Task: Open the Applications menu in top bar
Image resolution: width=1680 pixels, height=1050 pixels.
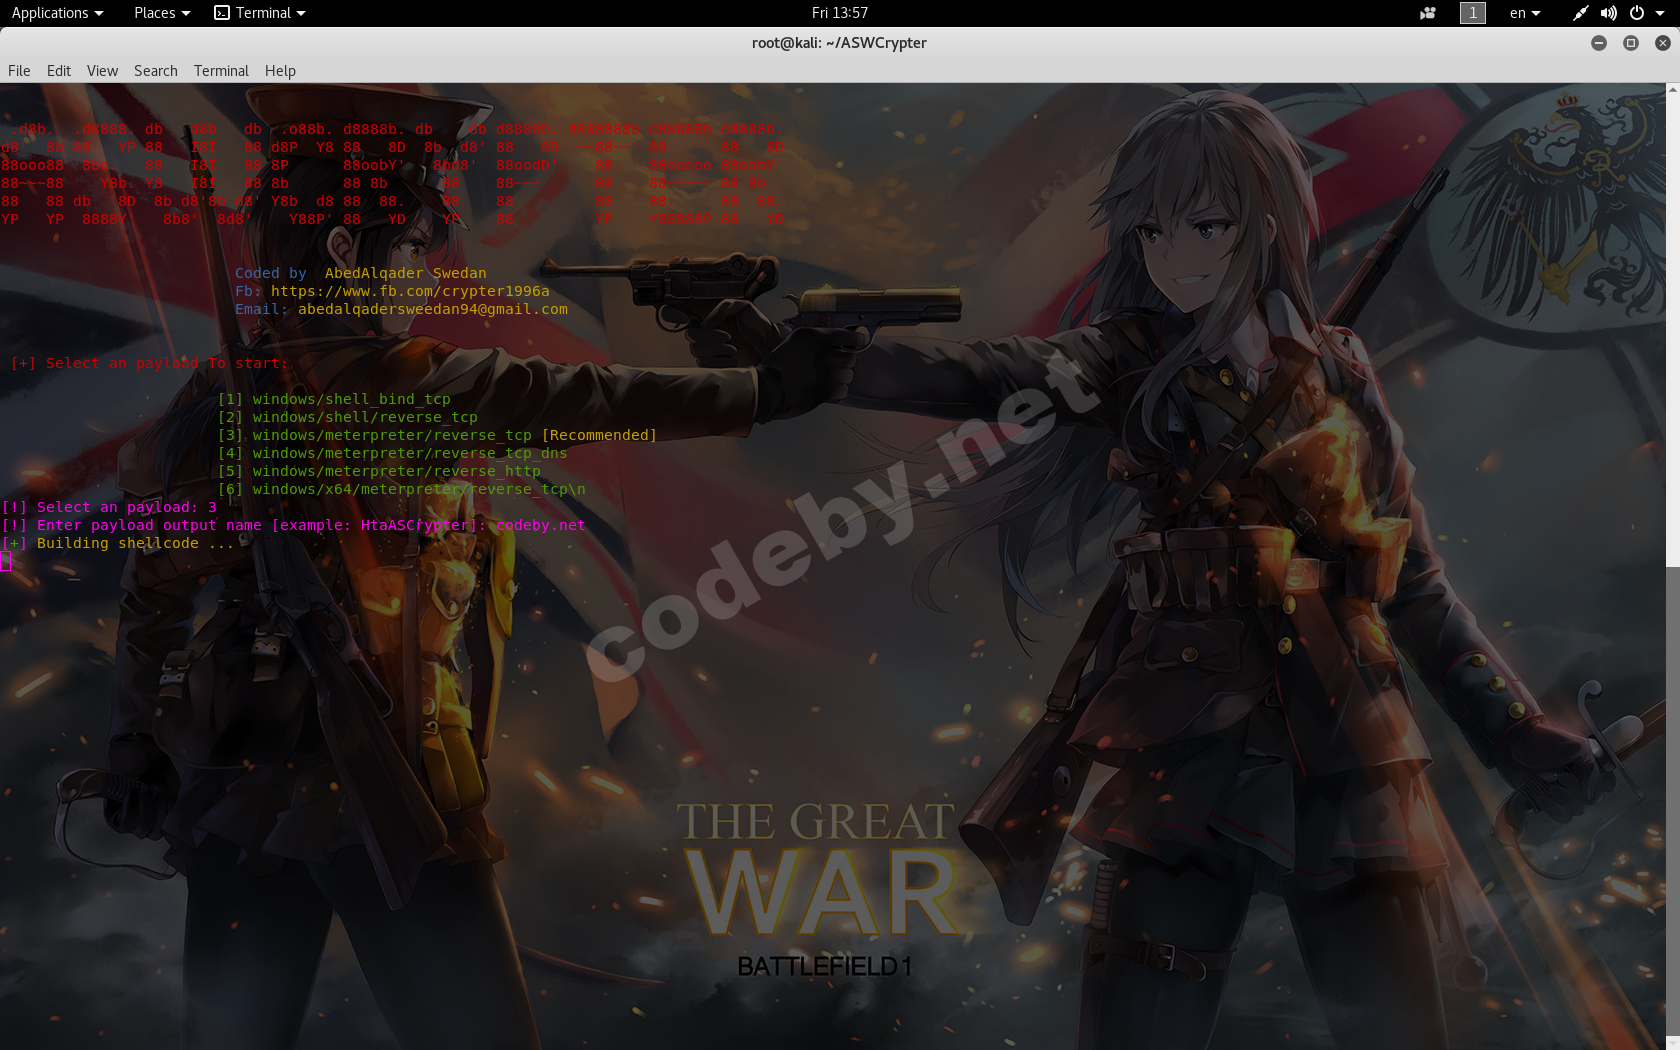Action: tap(57, 13)
